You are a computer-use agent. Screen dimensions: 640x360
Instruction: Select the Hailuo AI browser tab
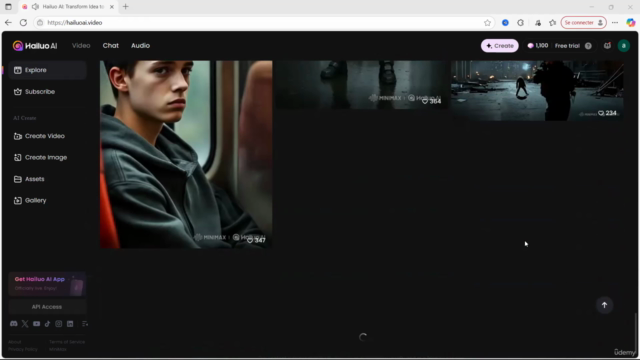pos(68,7)
